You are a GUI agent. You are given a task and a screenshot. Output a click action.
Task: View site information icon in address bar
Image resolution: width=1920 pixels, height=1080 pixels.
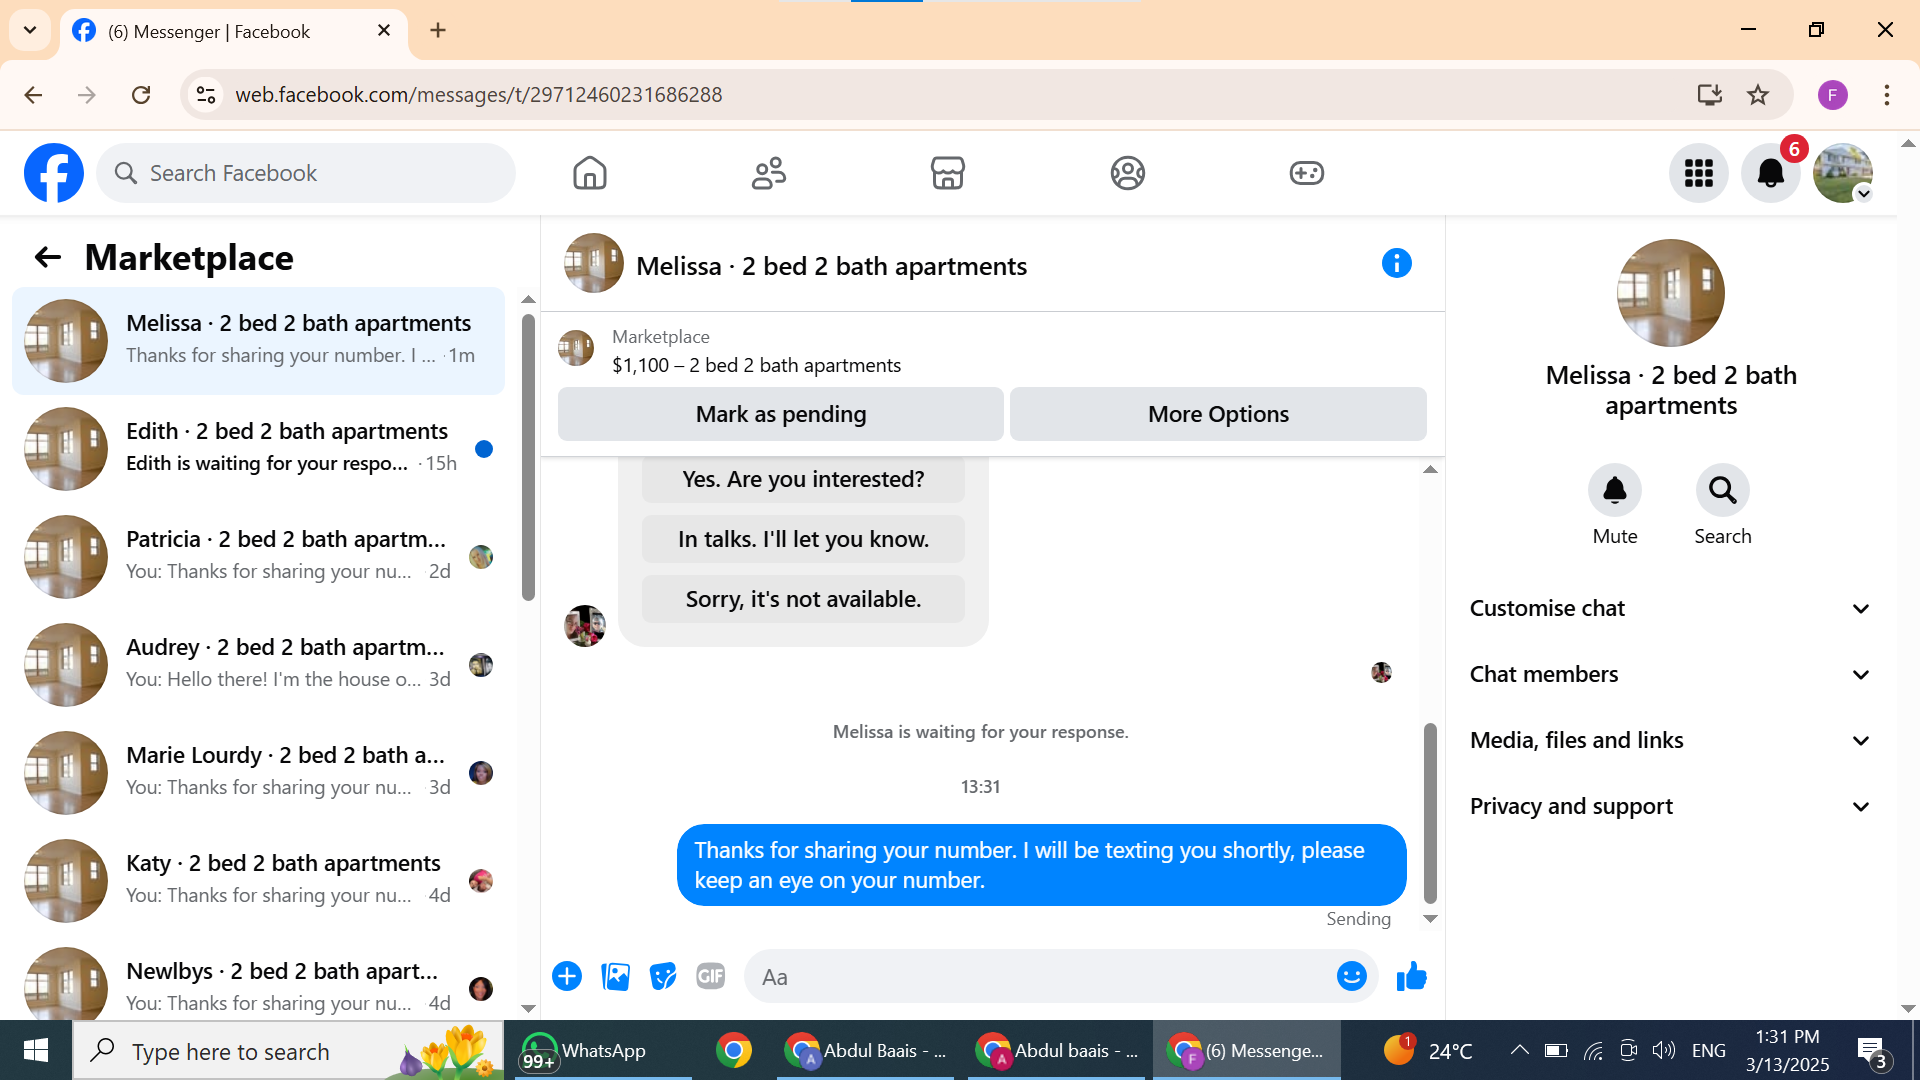click(x=206, y=95)
